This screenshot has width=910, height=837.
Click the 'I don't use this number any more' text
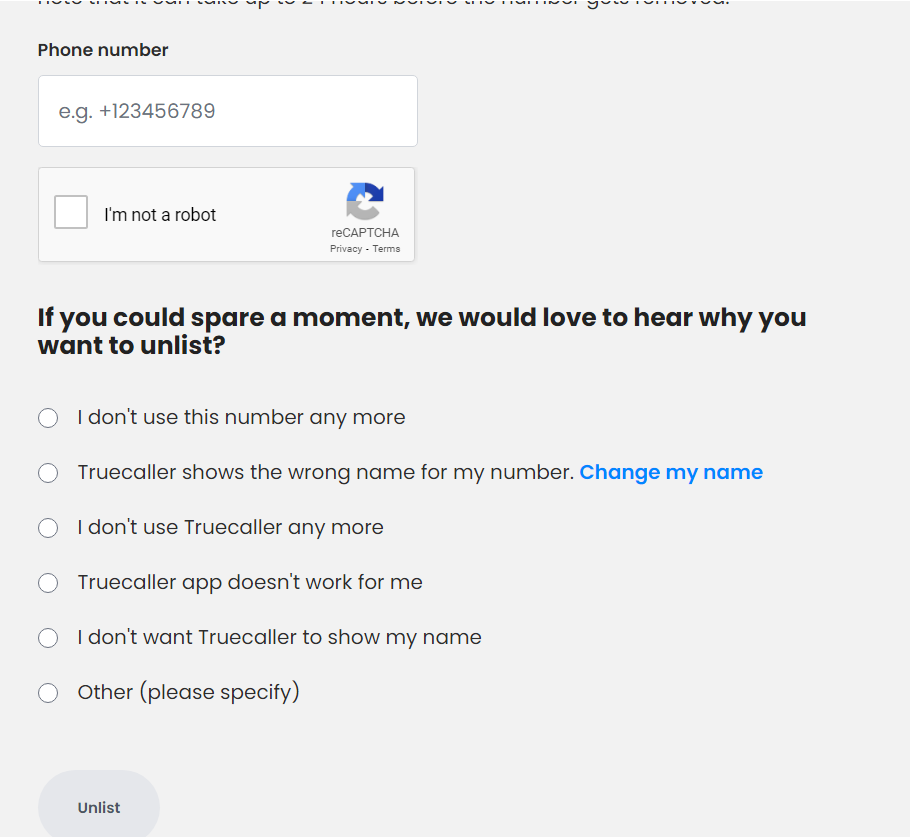(241, 417)
